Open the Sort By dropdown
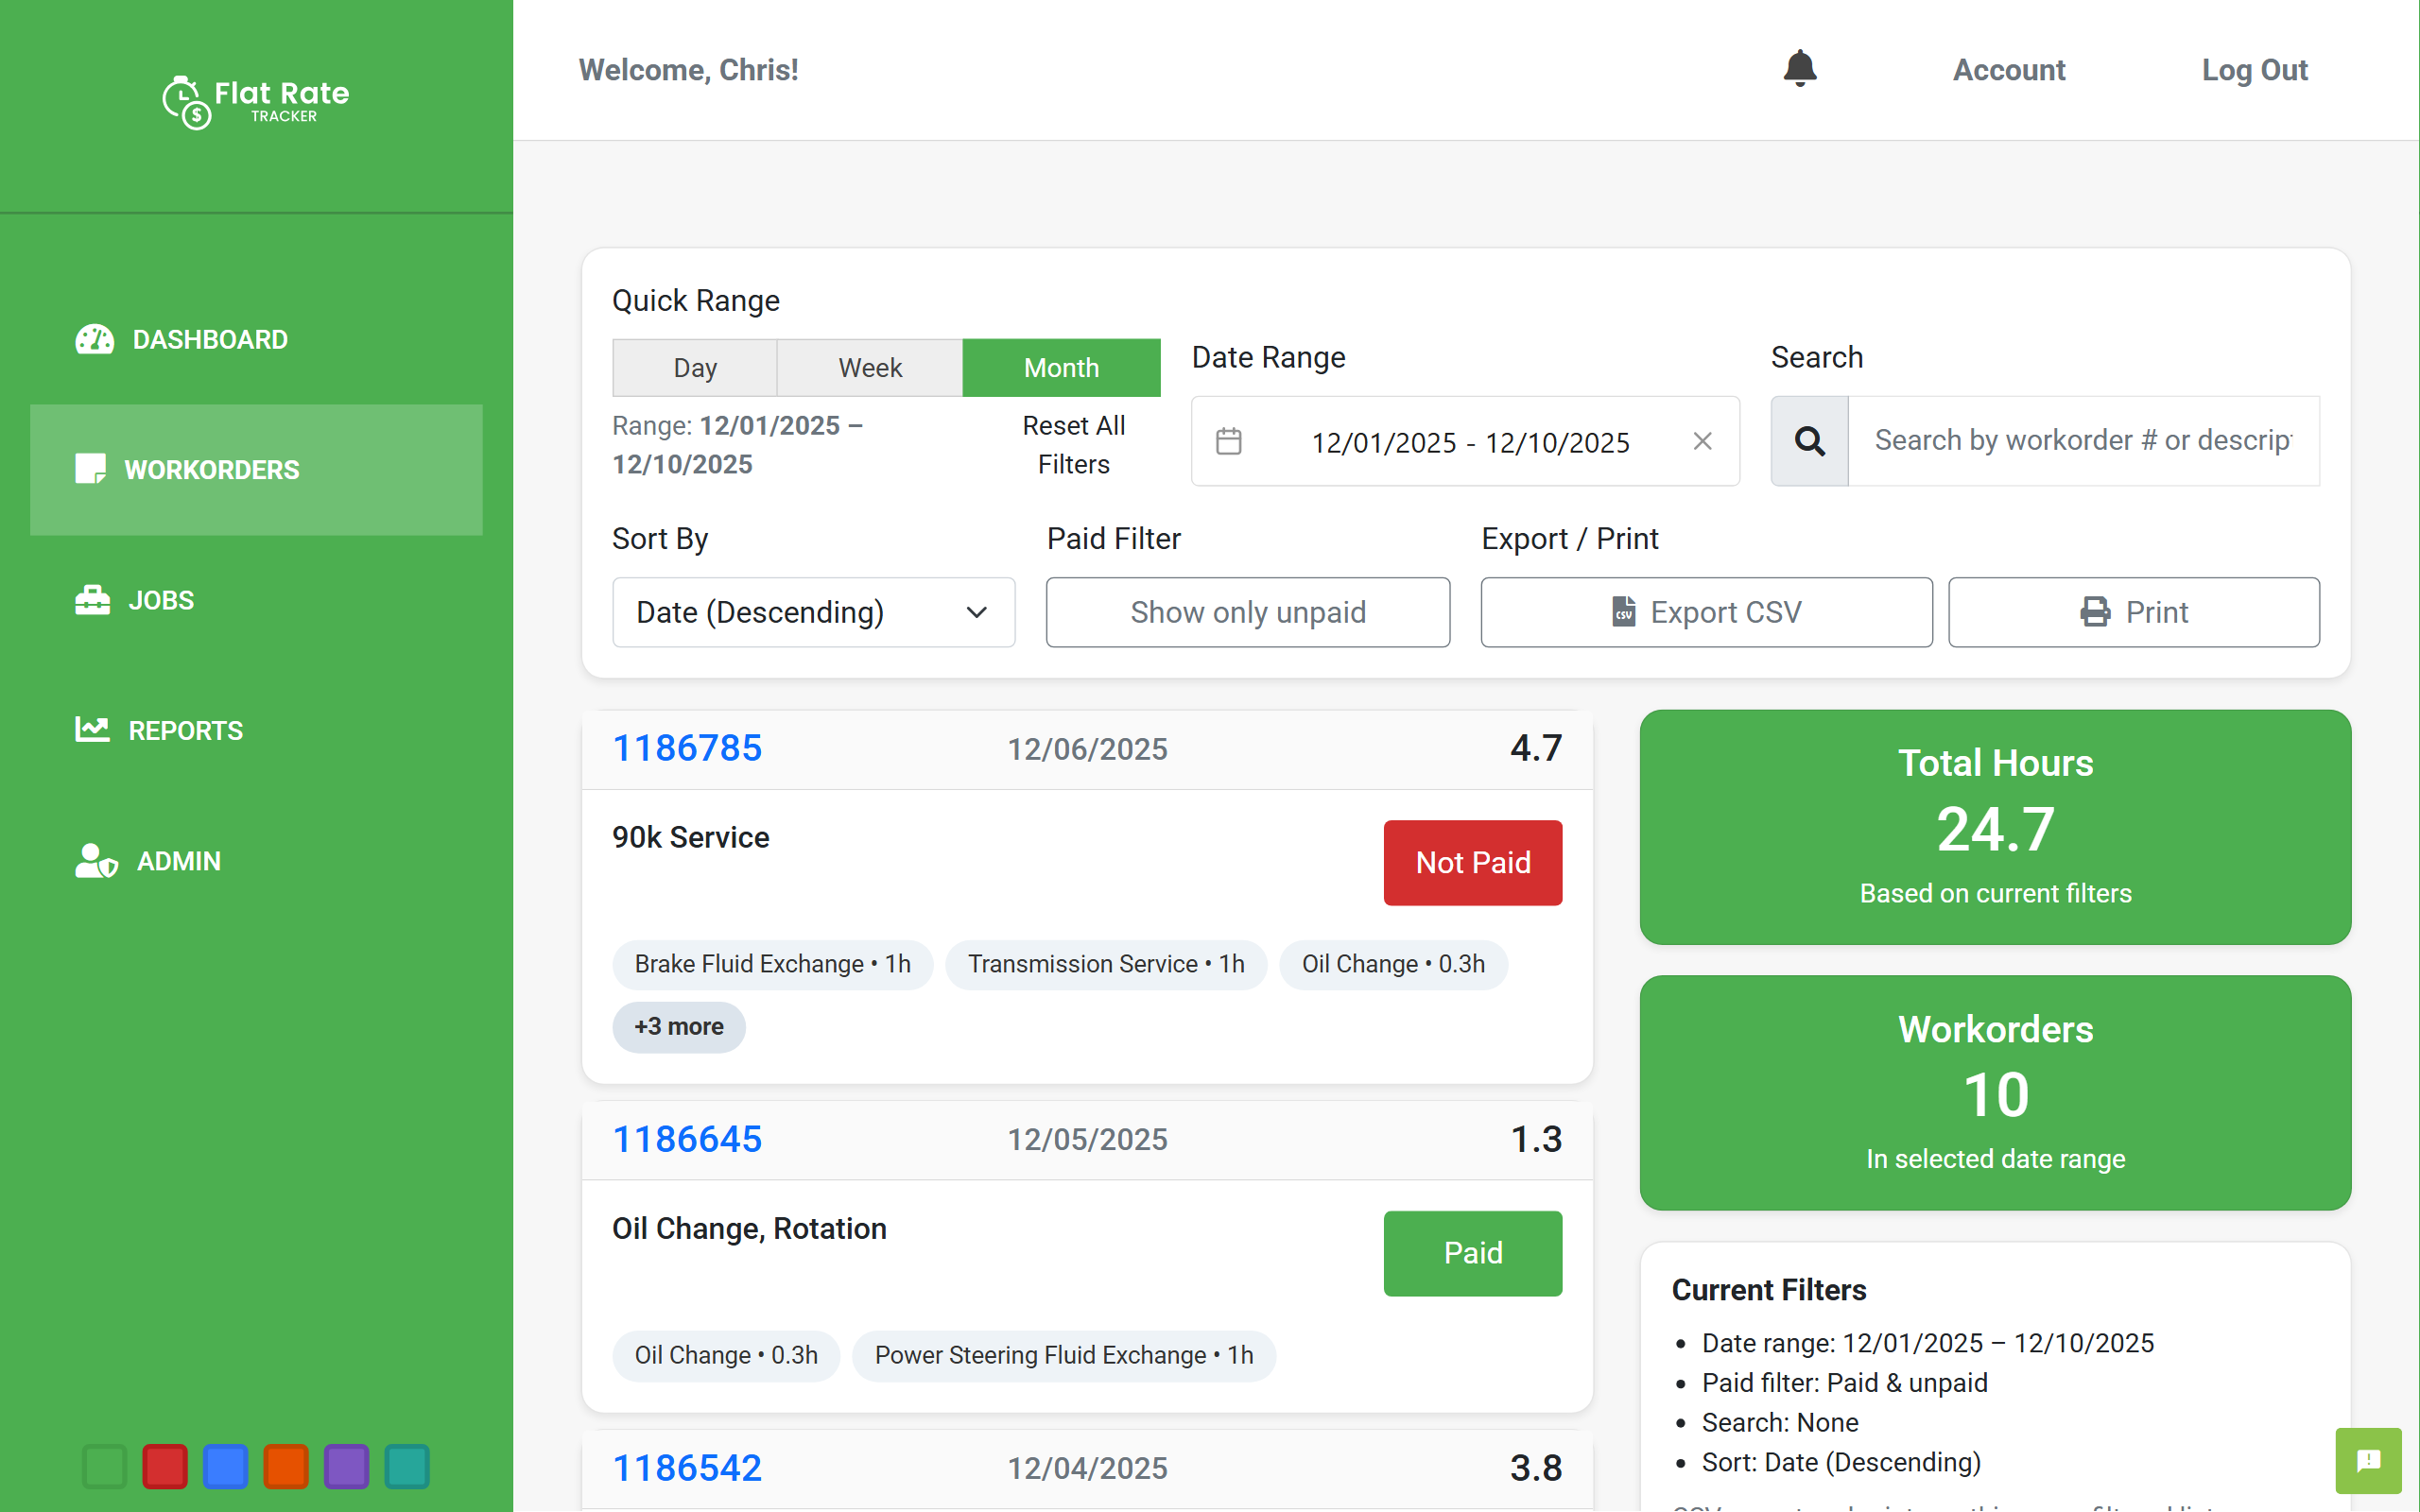The height and width of the screenshot is (1512, 2420). pyautogui.click(x=813, y=612)
